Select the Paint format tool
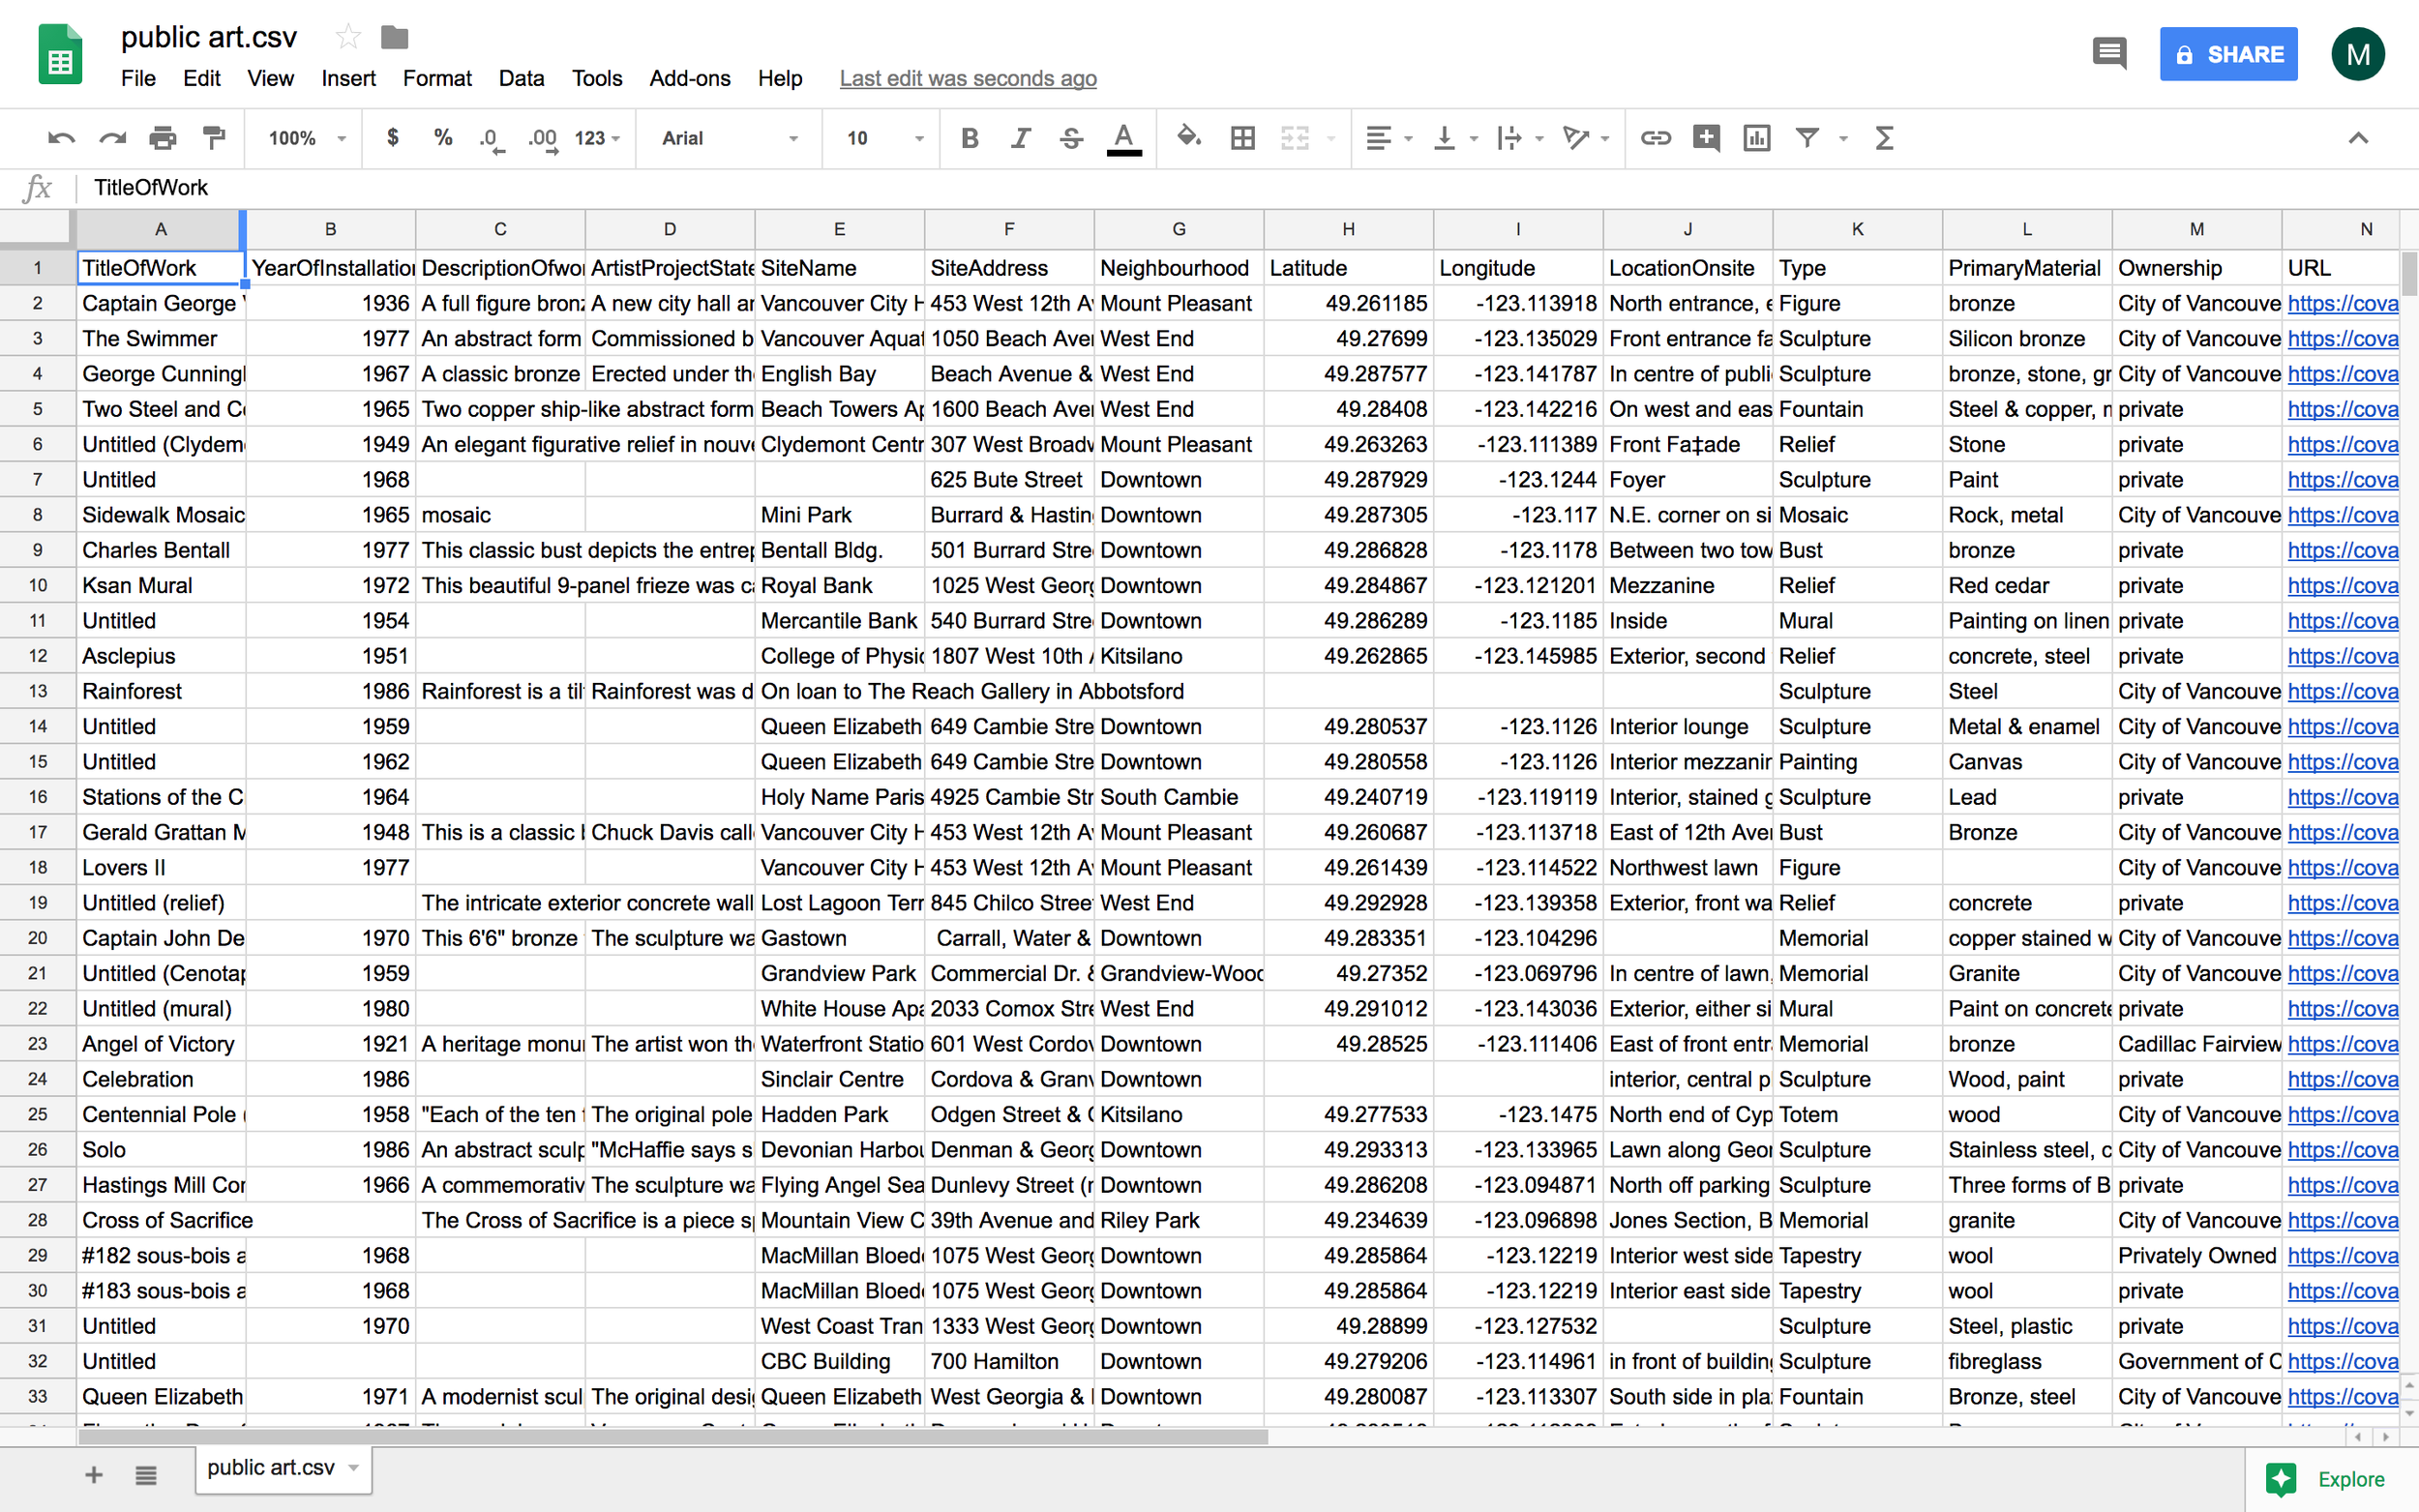Screen dimensions: 2419x1512 [x=213, y=138]
